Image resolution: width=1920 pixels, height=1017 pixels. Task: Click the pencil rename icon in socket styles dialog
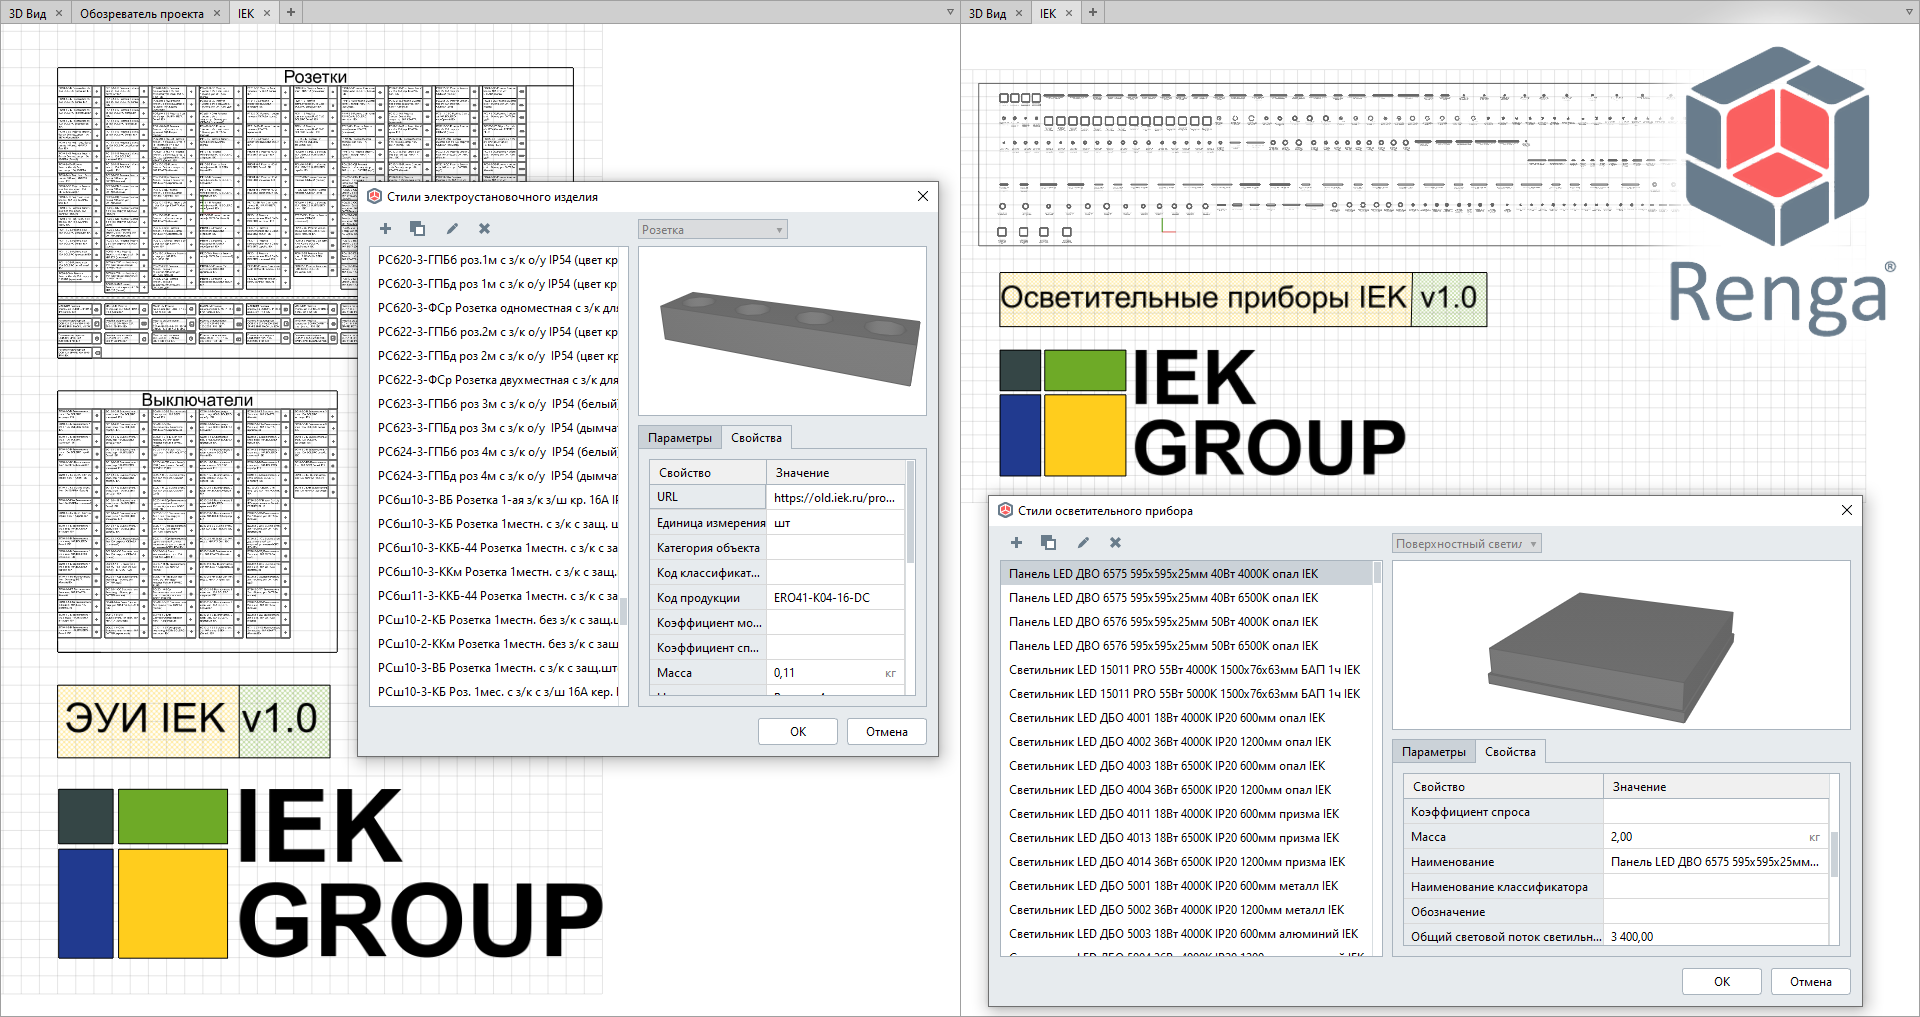pyautogui.click(x=452, y=229)
